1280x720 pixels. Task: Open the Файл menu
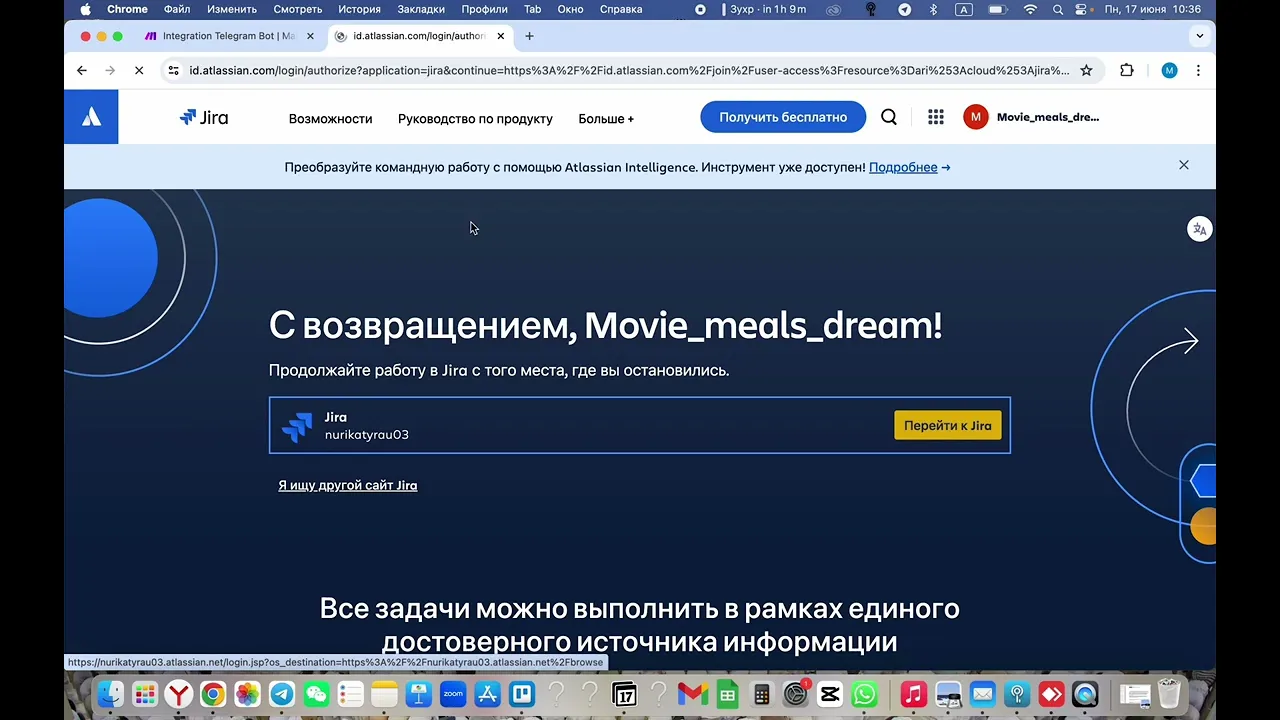[x=177, y=9]
